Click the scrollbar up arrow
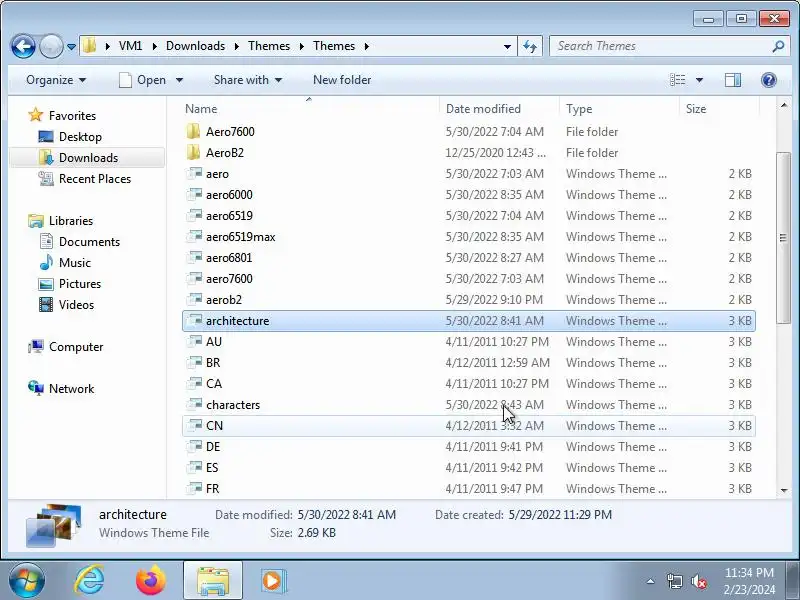 (784, 105)
